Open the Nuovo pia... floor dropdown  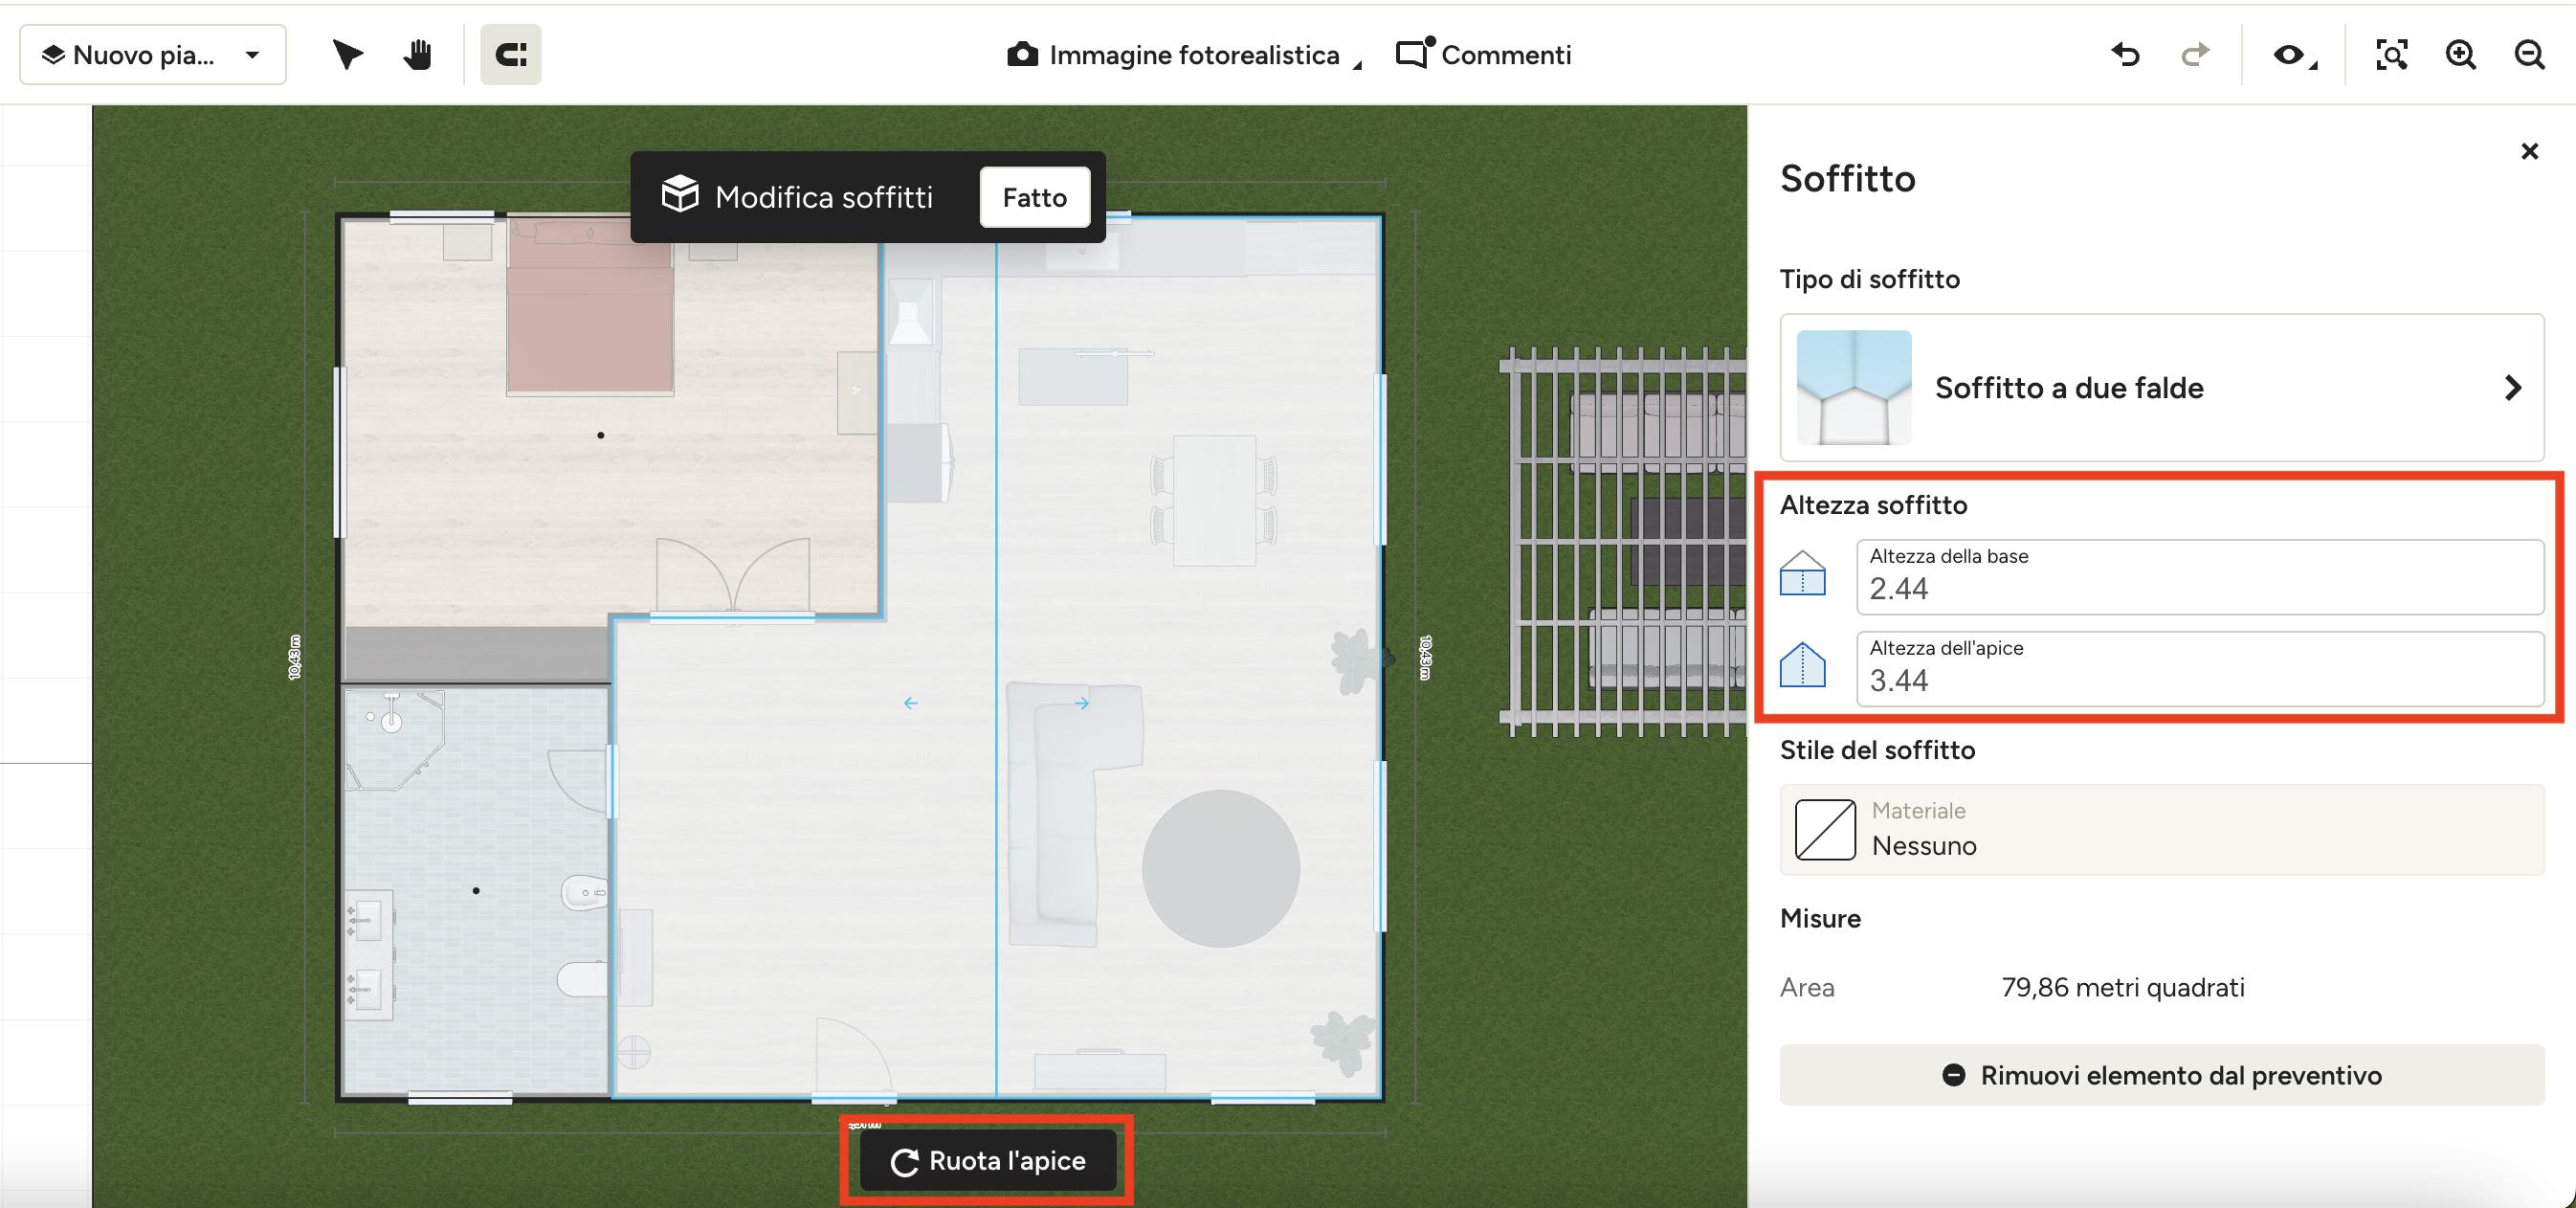[153, 54]
